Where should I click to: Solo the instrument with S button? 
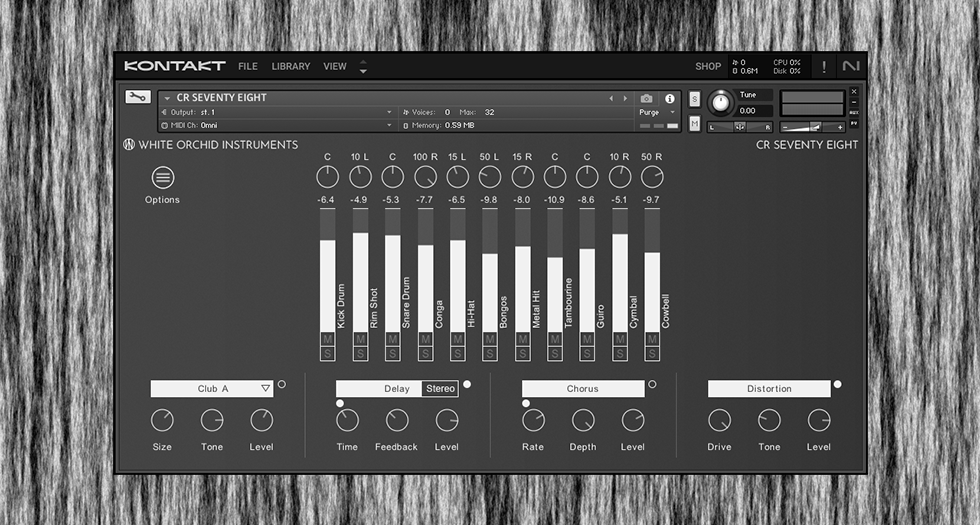tap(694, 99)
